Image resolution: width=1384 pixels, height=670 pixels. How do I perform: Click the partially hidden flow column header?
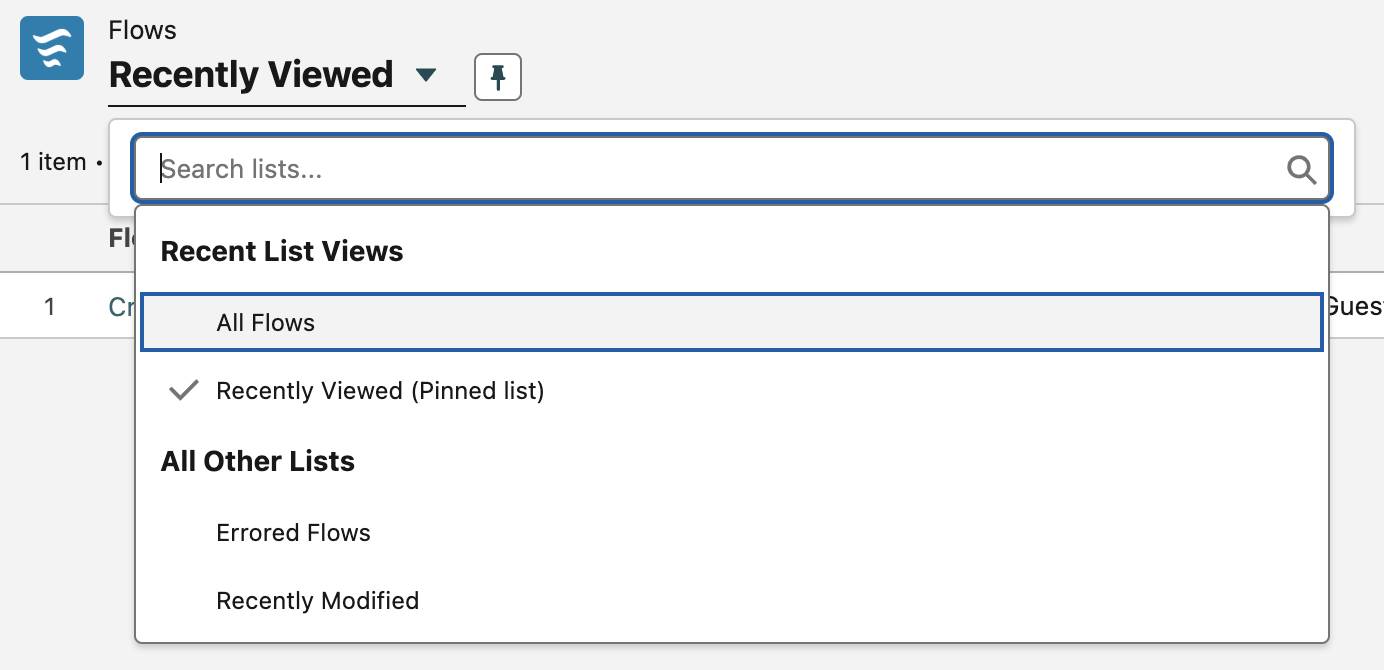(121, 238)
